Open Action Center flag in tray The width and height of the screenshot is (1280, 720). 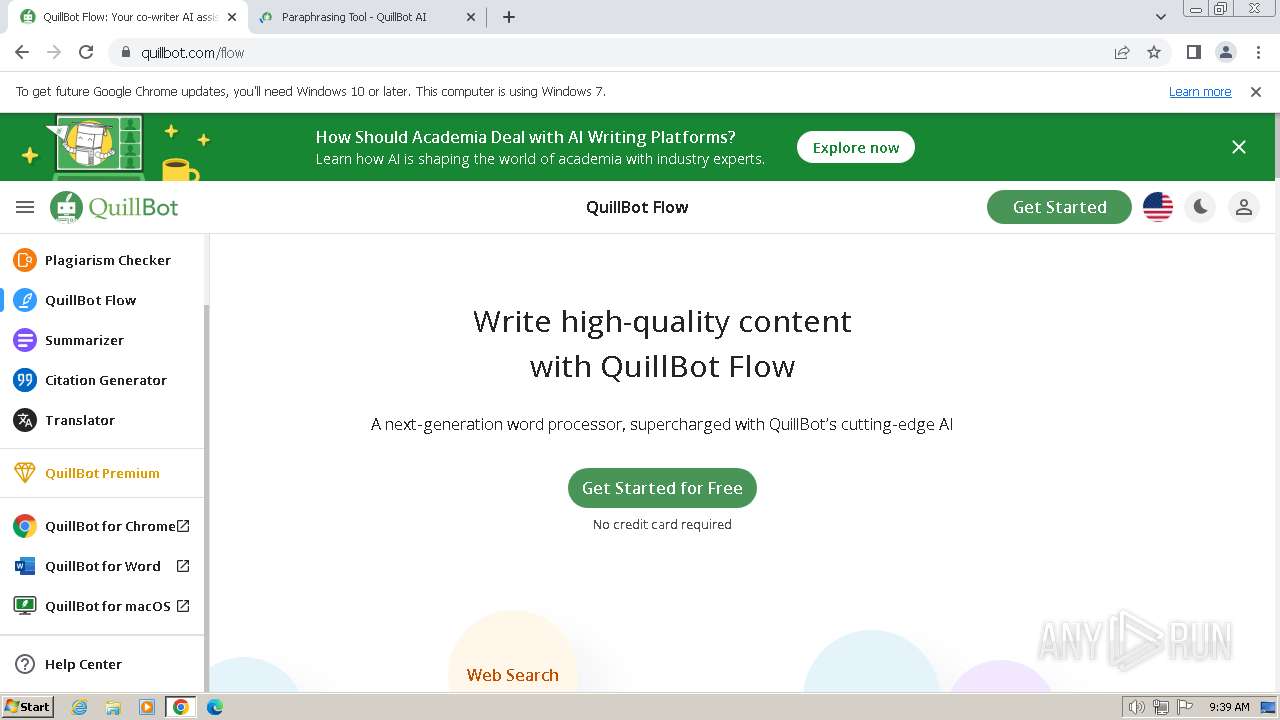pos(1185,707)
